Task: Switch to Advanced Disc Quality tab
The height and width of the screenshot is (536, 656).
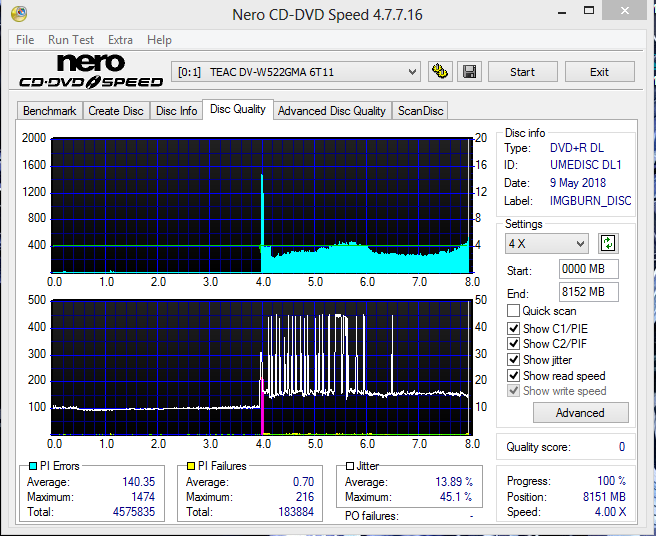Action: 332,111
